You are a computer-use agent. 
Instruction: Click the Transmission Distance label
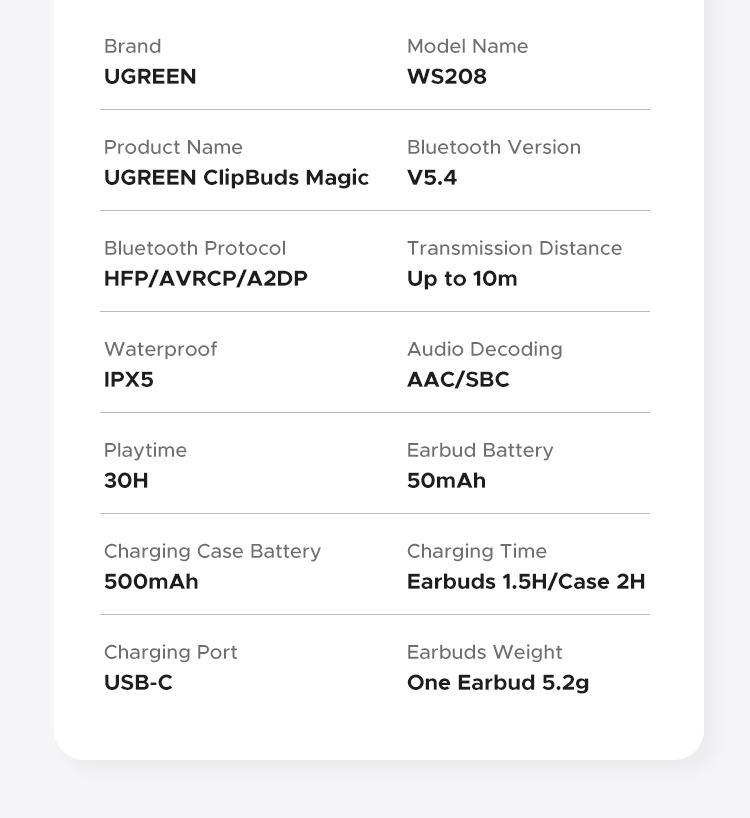coord(514,248)
